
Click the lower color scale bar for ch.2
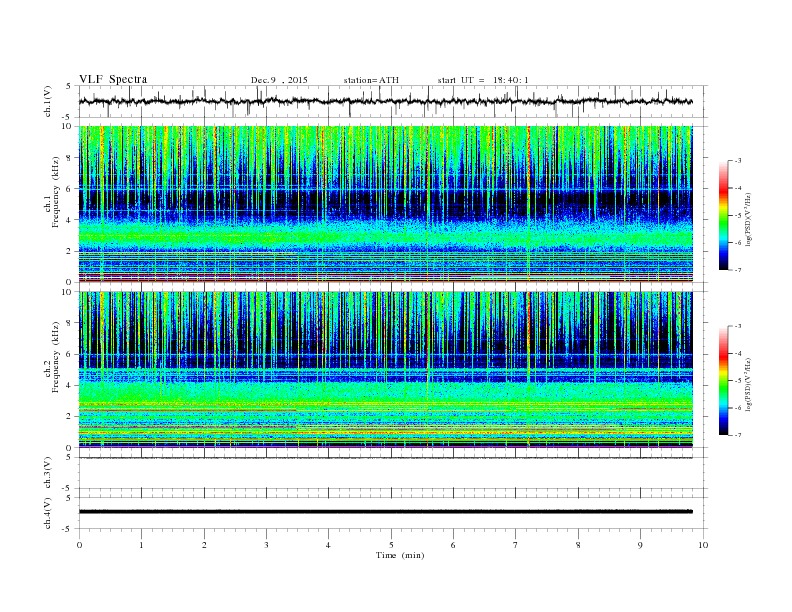pos(723,381)
